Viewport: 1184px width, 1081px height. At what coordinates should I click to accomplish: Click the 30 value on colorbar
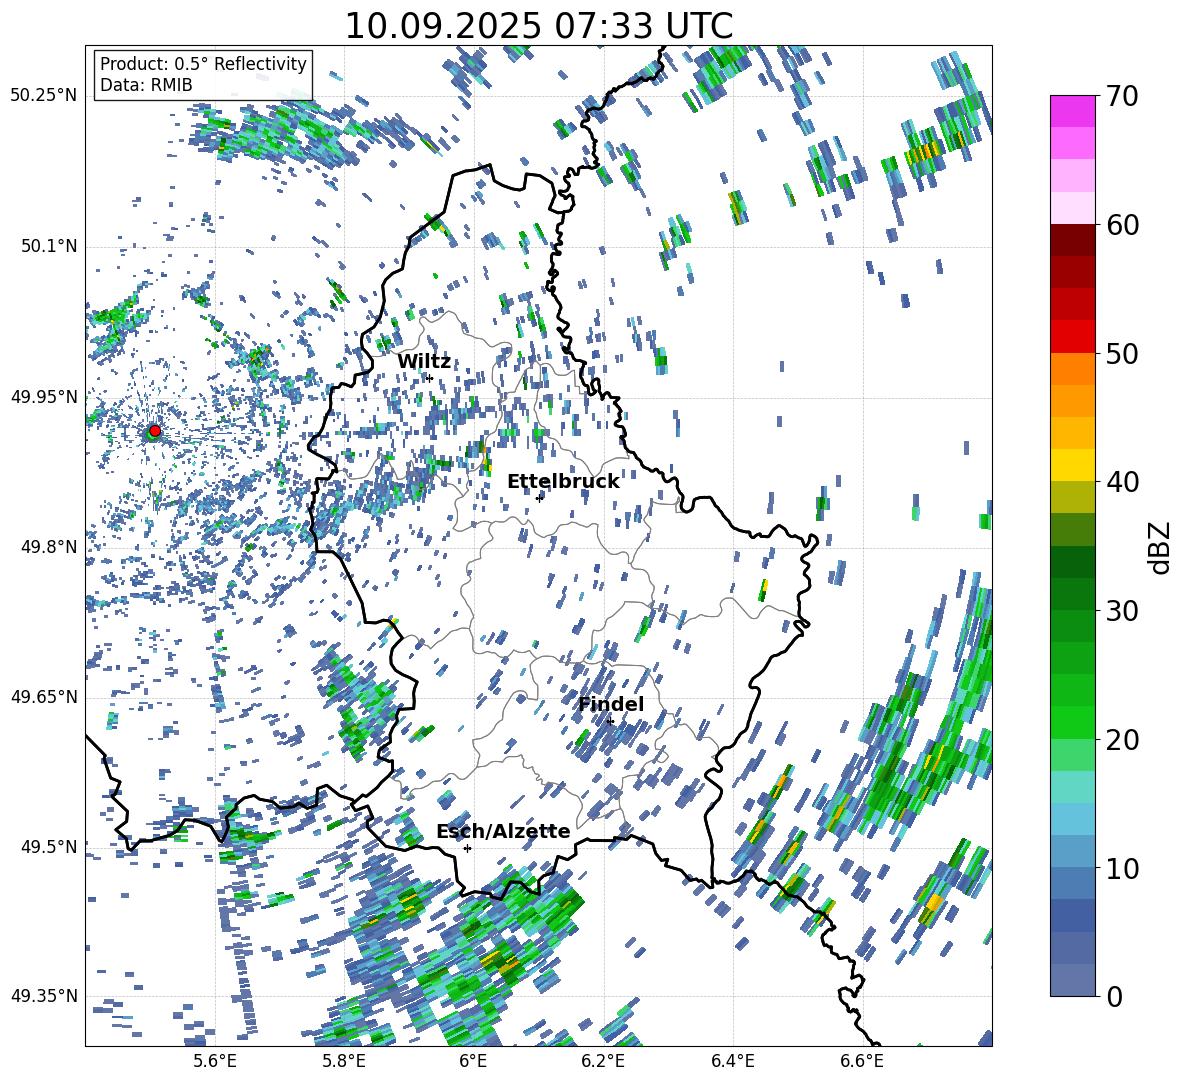click(x=1121, y=611)
